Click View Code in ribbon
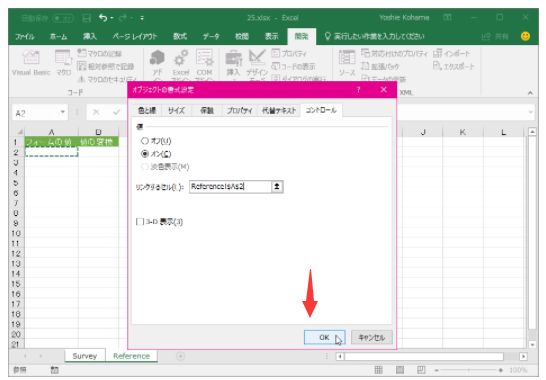 pyautogui.click(x=293, y=66)
